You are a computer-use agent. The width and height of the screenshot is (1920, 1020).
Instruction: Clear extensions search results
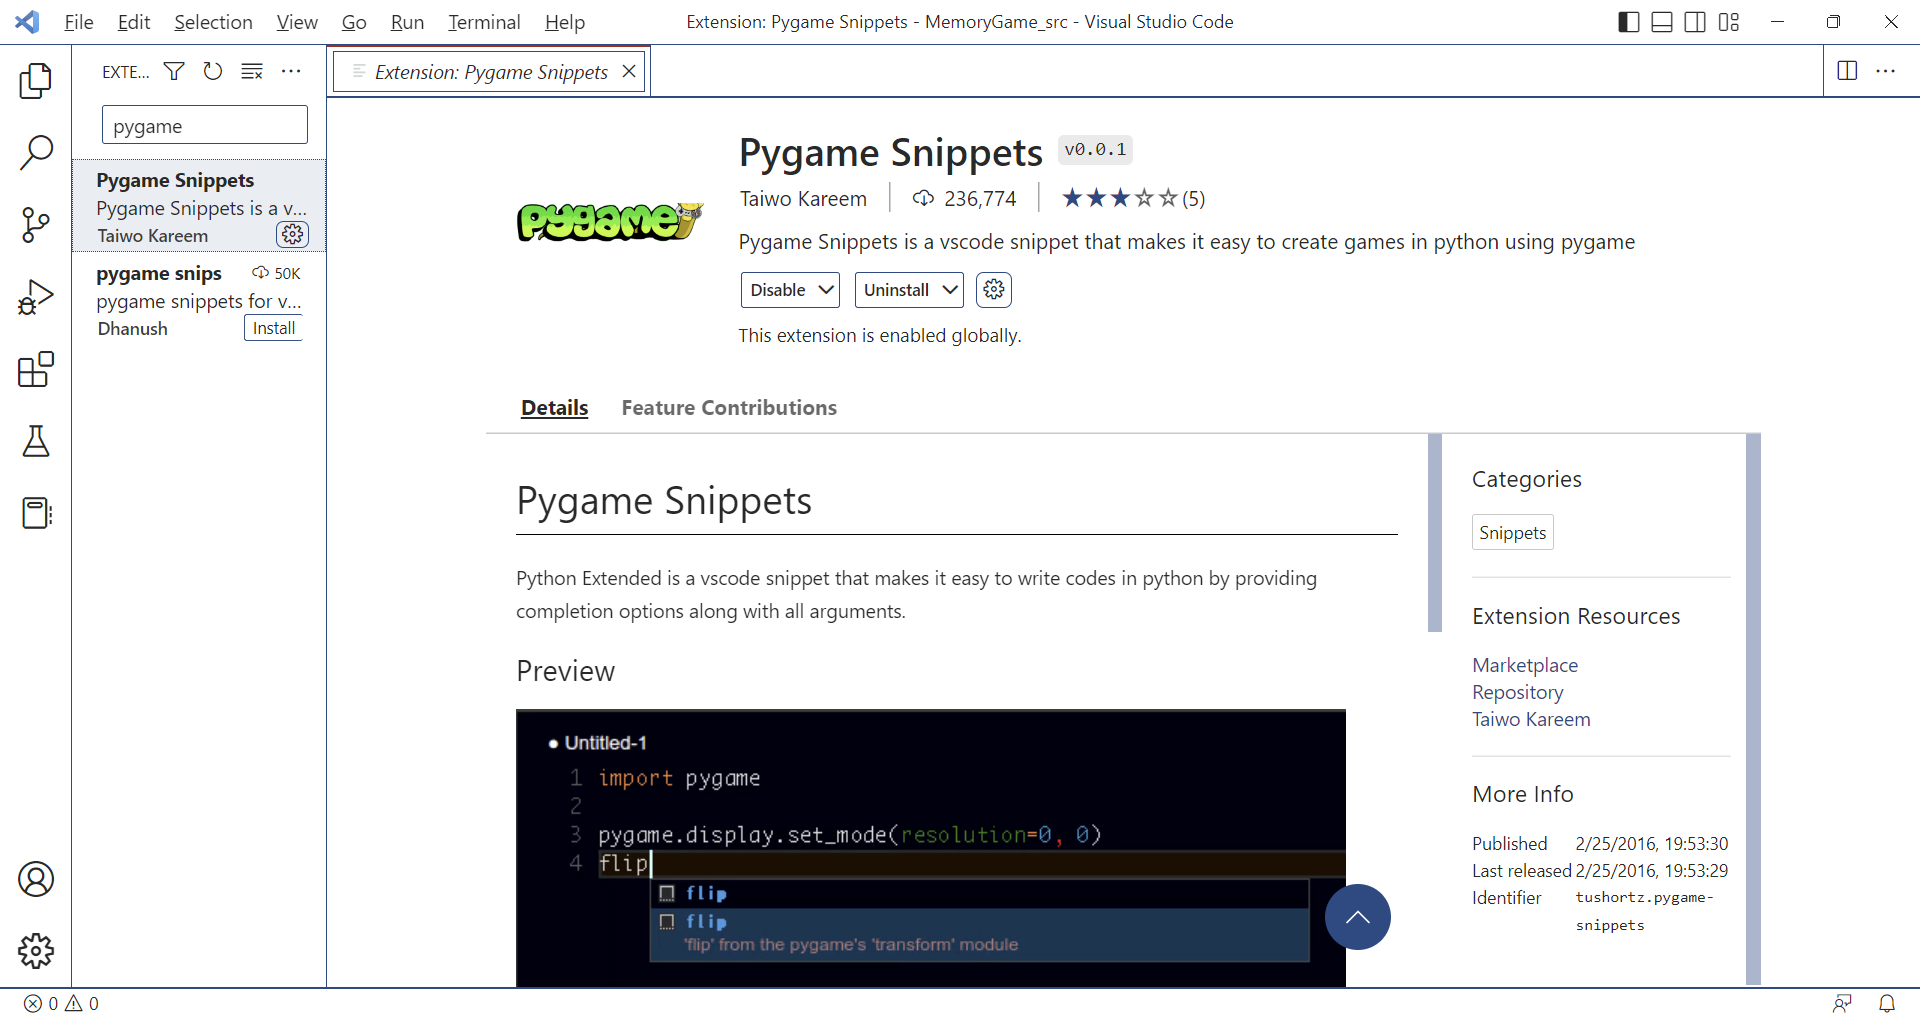[252, 71]
